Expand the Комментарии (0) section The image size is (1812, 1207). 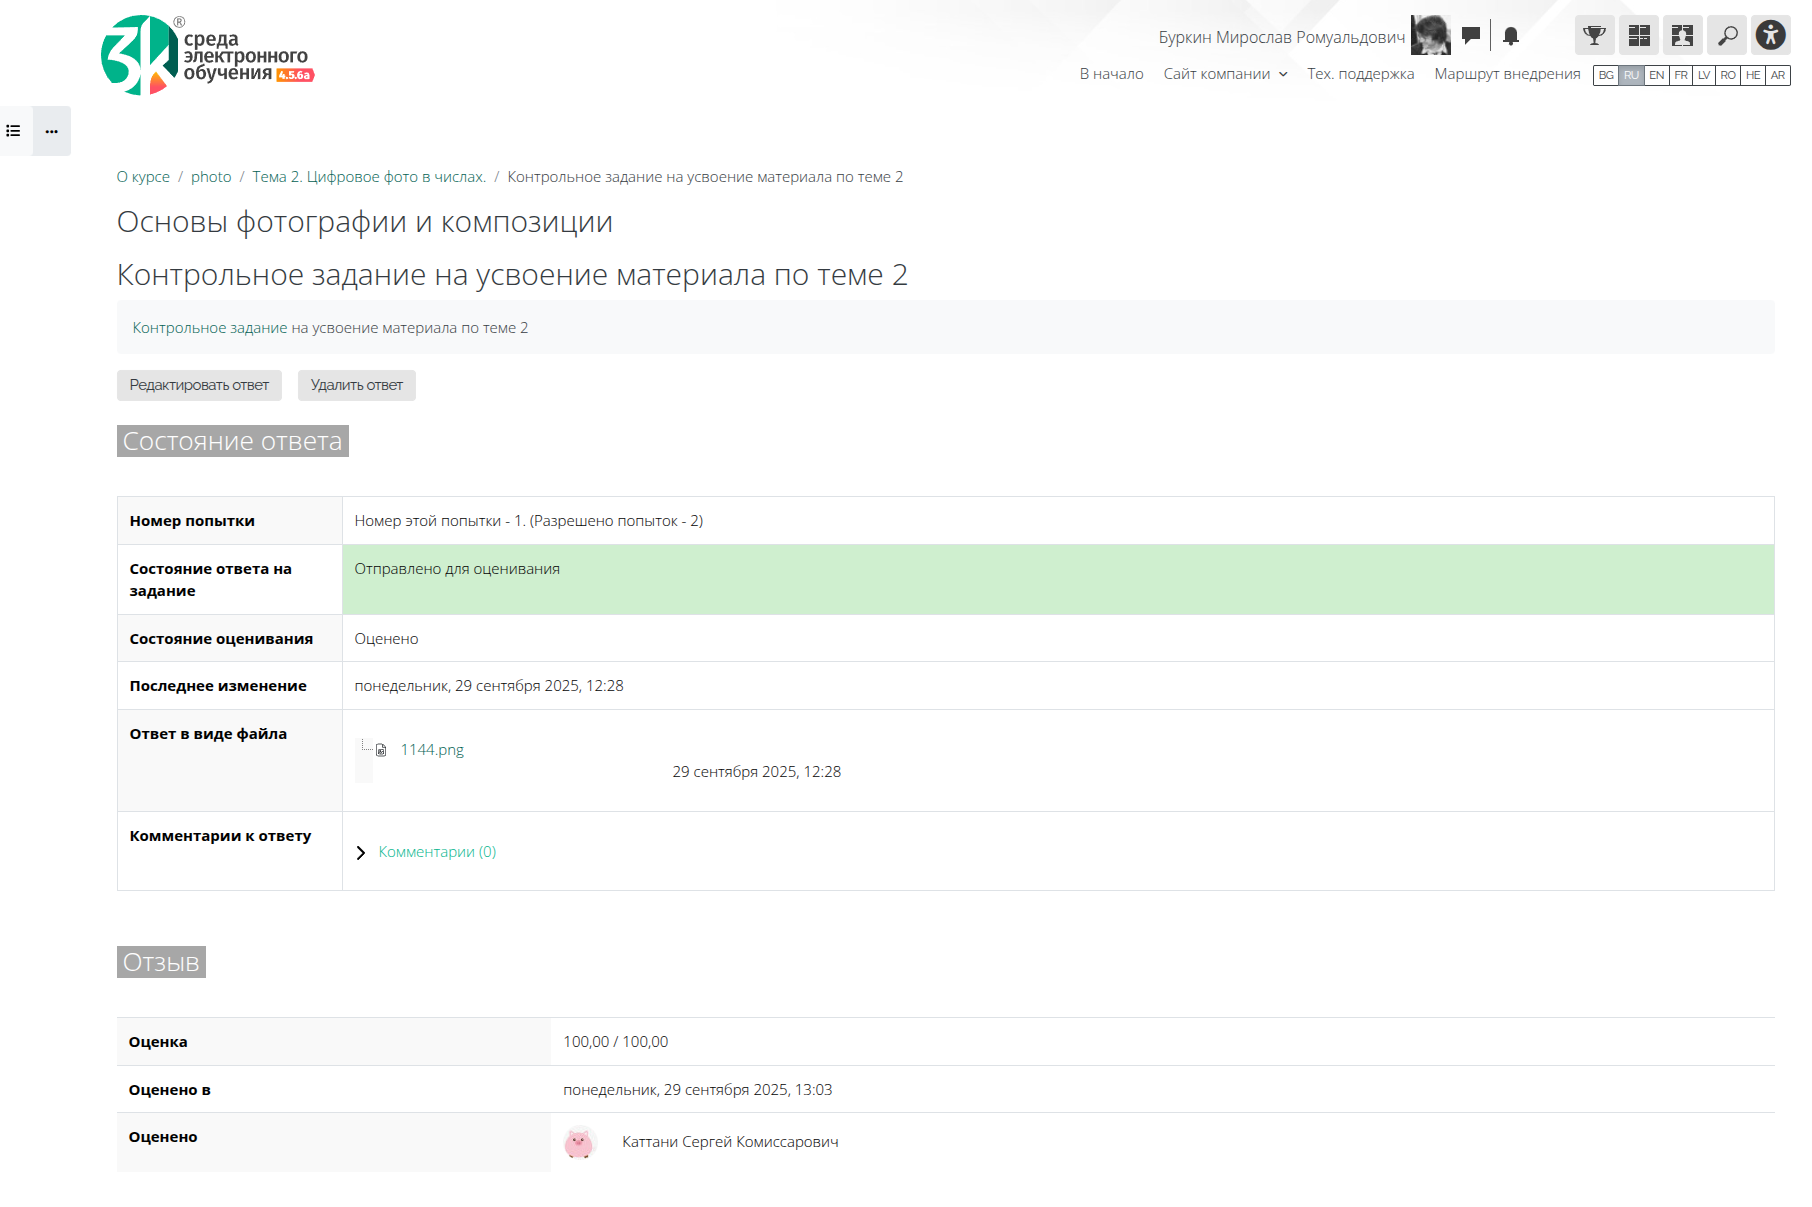click(x=436, y=852)
